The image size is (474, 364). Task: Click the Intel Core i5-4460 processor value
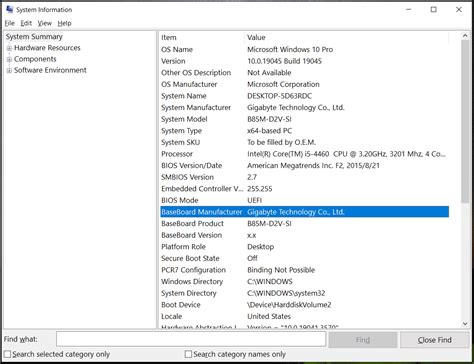tap(346, 154)
